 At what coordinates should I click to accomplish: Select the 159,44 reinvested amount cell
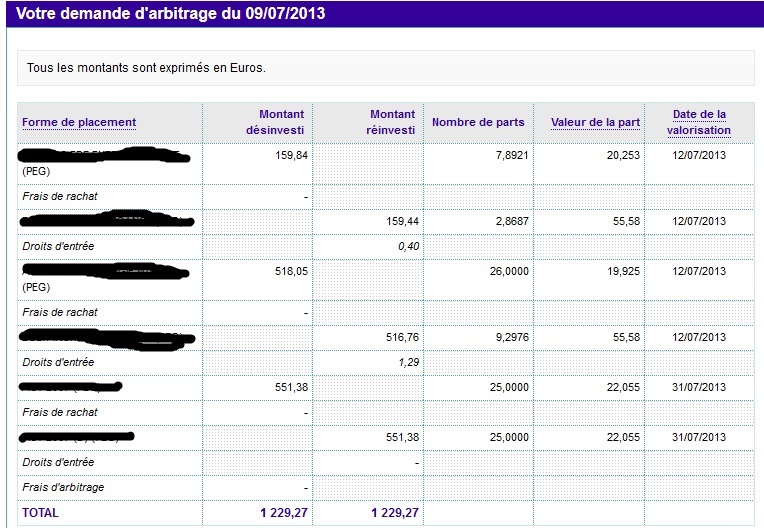pos(401,220)
